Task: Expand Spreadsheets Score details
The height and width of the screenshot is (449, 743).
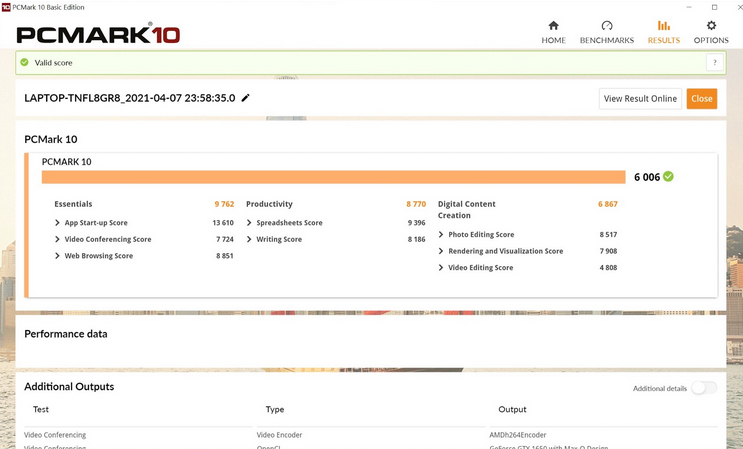Action: (249, 223)
